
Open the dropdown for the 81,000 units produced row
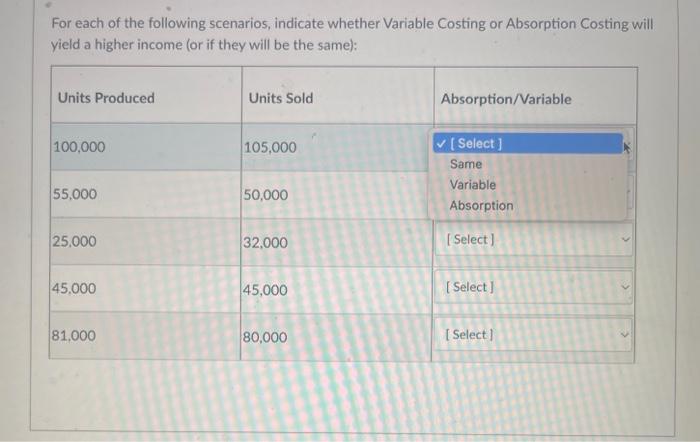[x=533, y=334]
